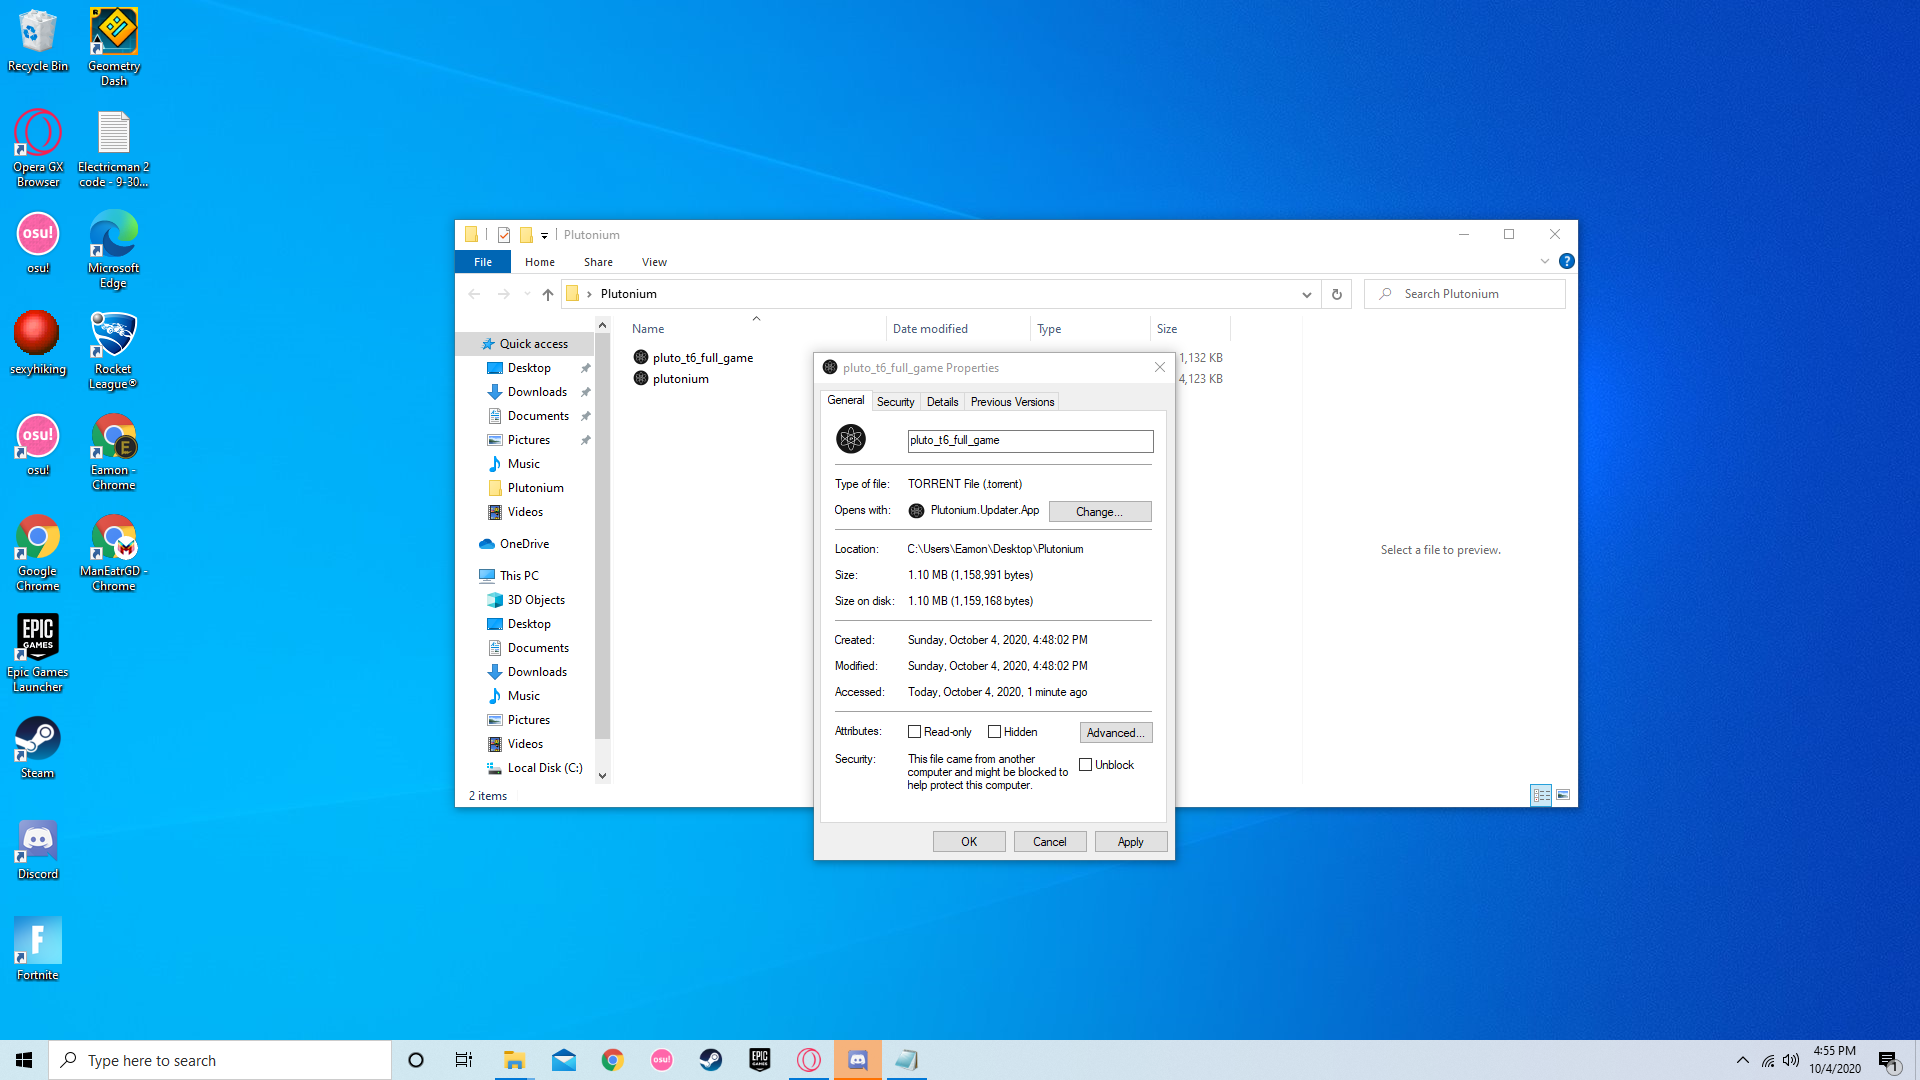Screen dimensions: 1920x1080
Task: Open Eamon - Chrome profile shortcut
Action: click(x=113, y=451)
